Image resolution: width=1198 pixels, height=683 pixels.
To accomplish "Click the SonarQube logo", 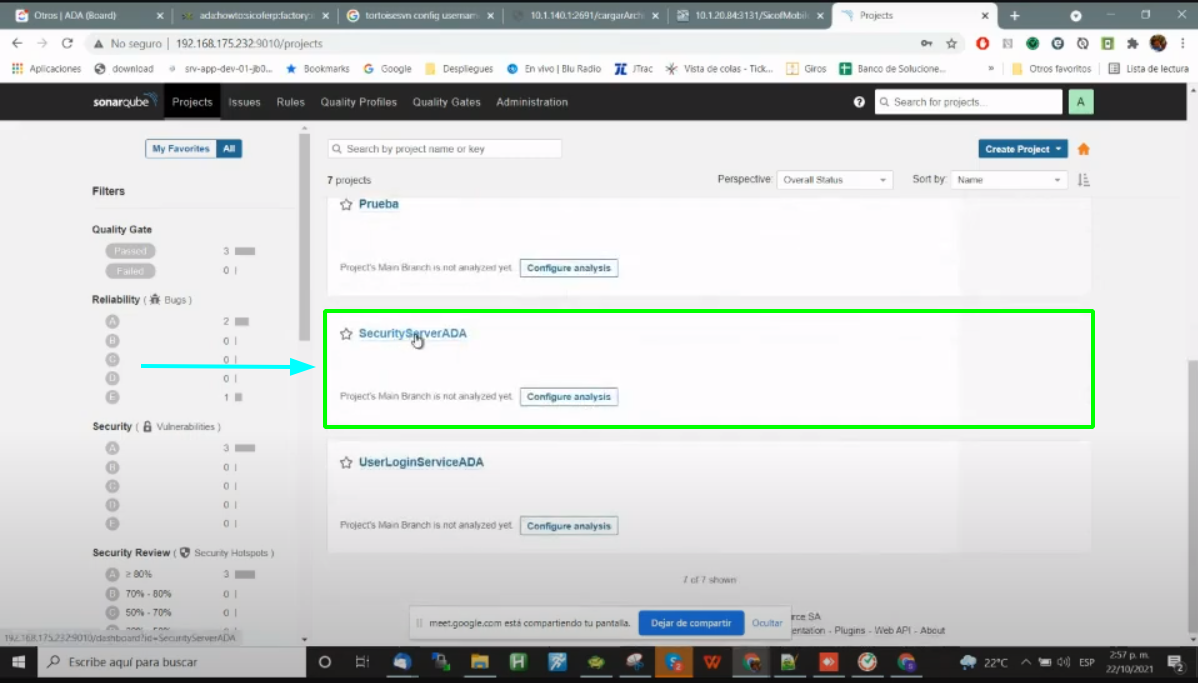I will (127, 102).
